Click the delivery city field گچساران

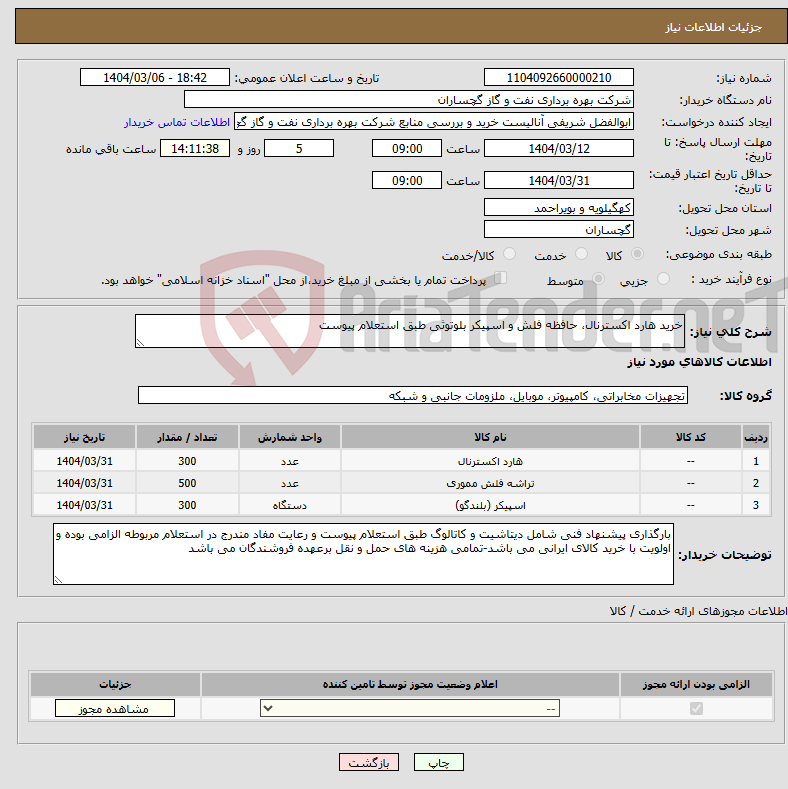[x=559, y=229]
